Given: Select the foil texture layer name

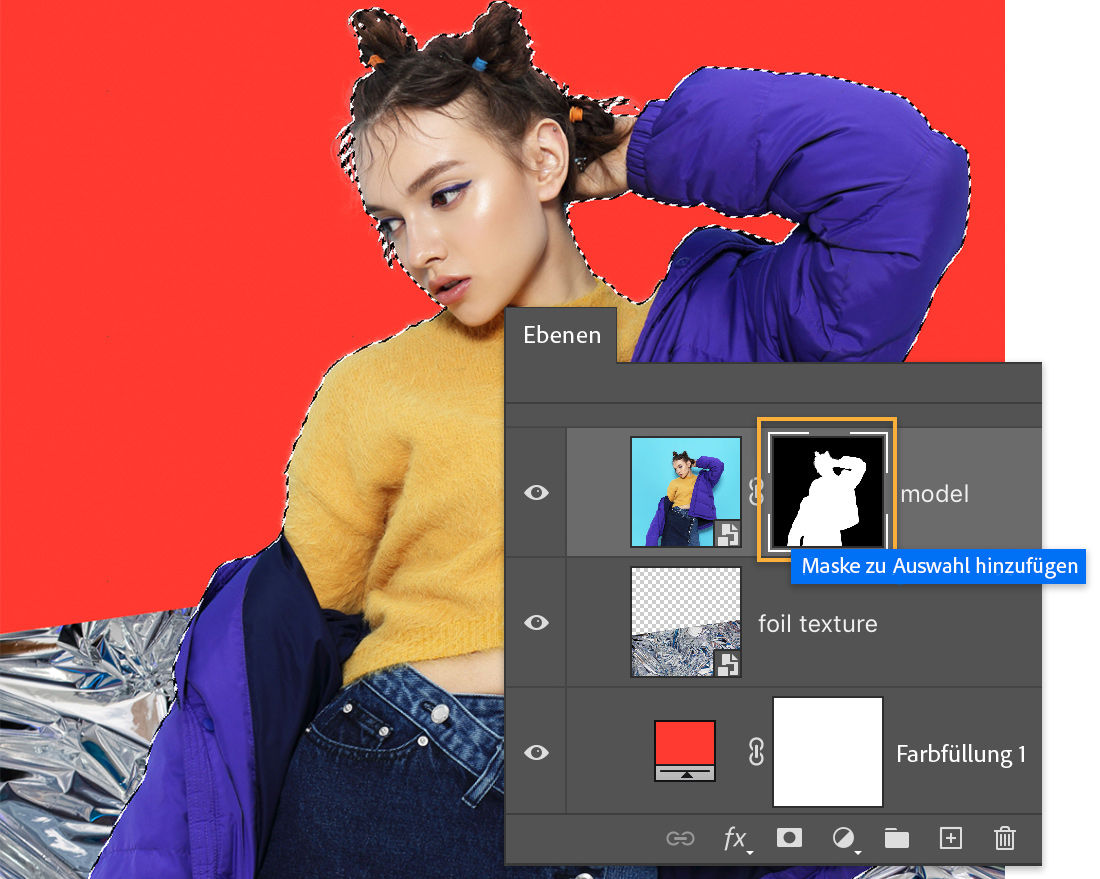Looking at the screenshot, I should [817, 624].
